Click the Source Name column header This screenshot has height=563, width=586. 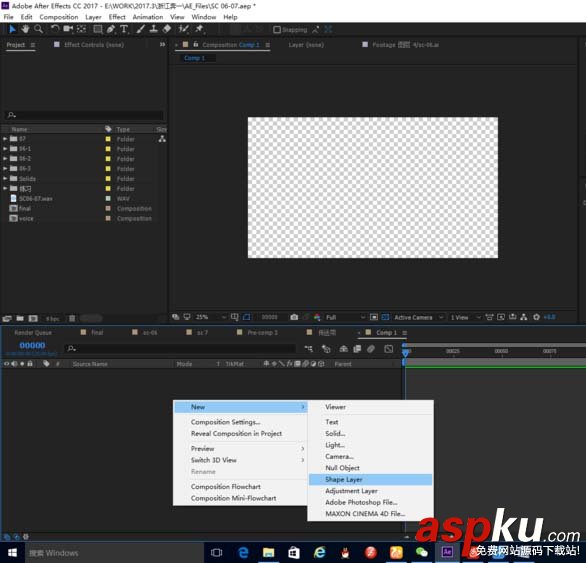pos(90,364)
